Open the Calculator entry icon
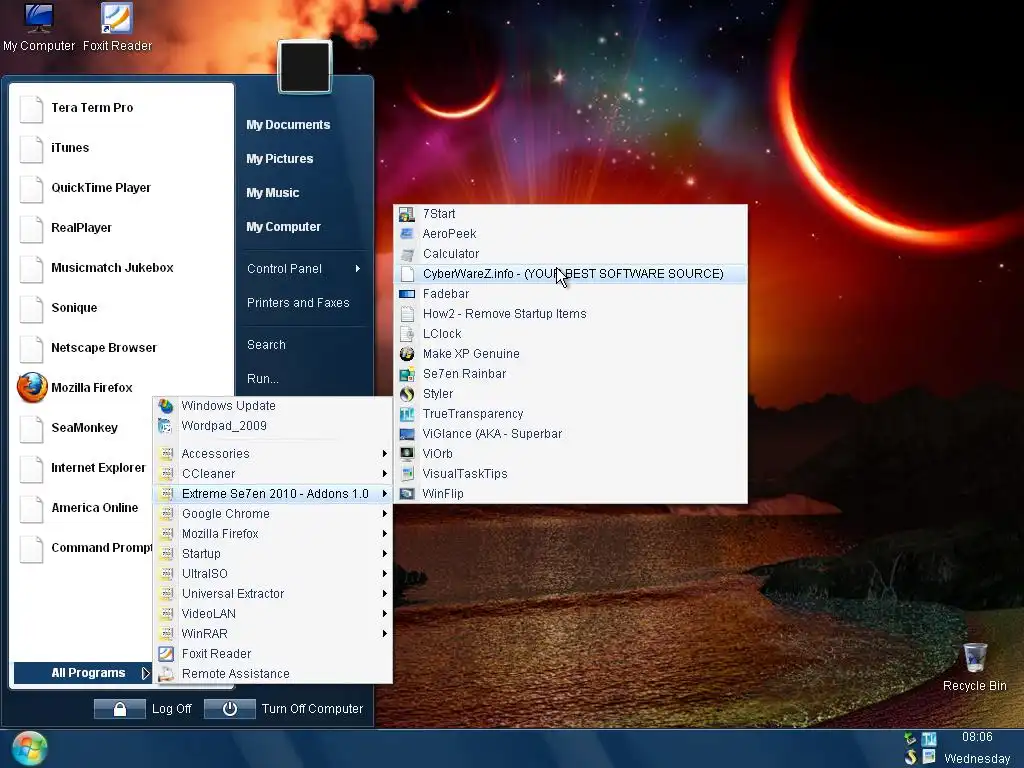 point(407,254)
